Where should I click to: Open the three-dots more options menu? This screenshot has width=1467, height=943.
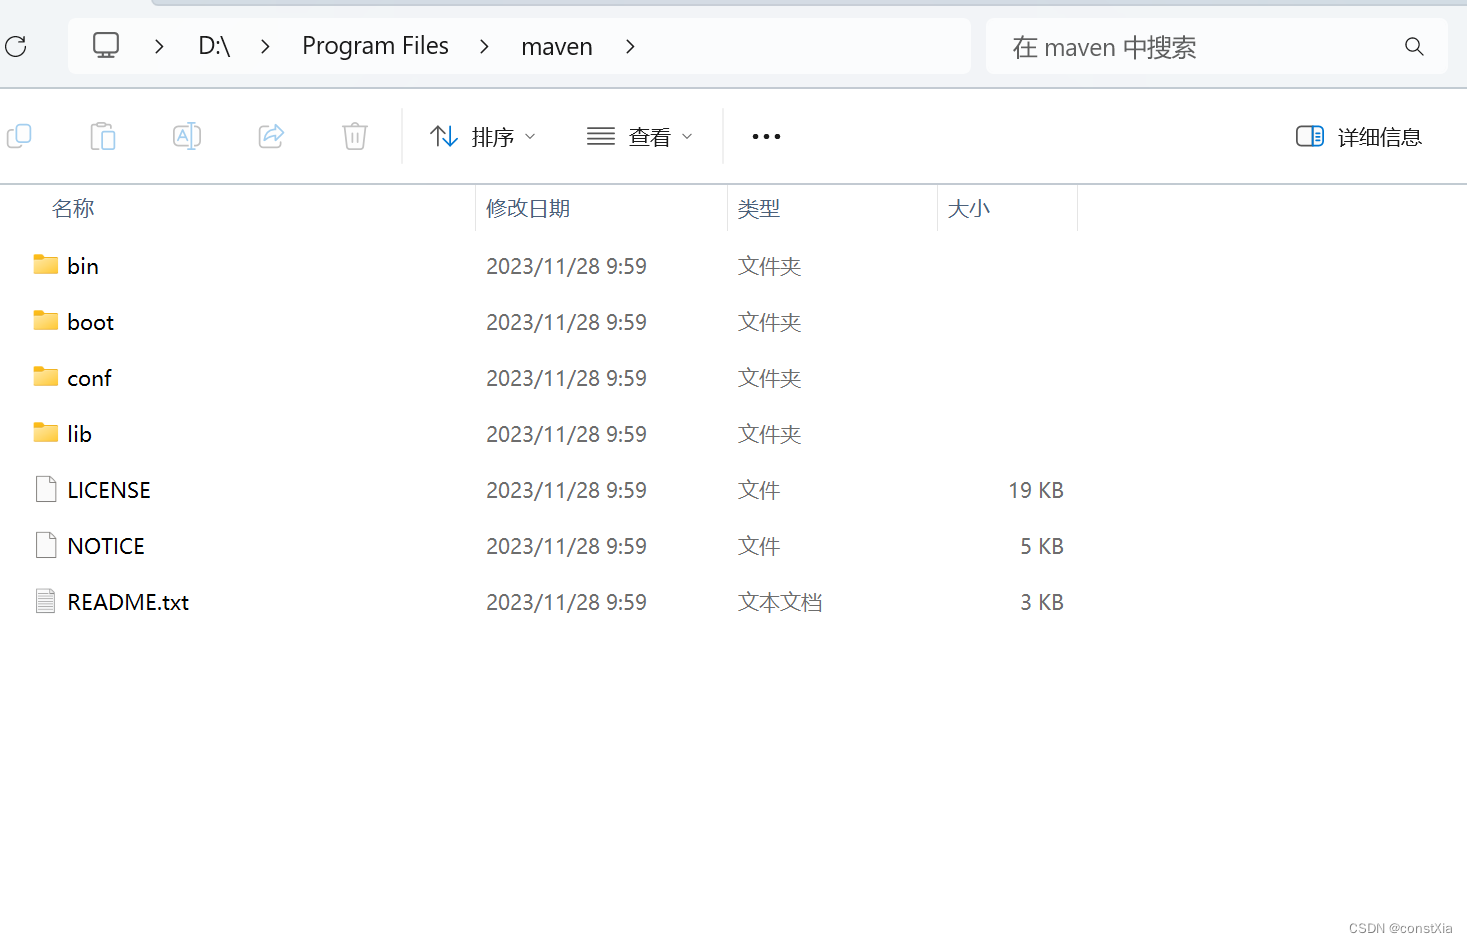click(x=766, y=136)
